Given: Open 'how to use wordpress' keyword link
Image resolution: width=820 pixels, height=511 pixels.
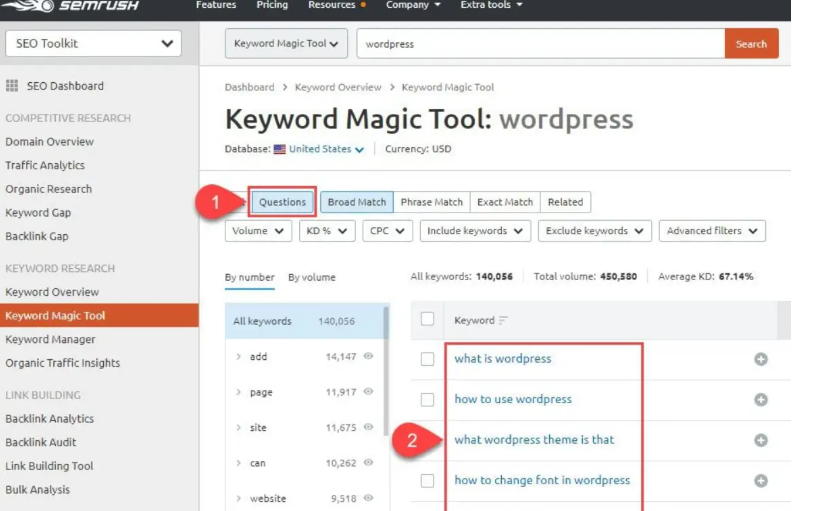Looking at the screenshot, I should (x=513, y=399).
